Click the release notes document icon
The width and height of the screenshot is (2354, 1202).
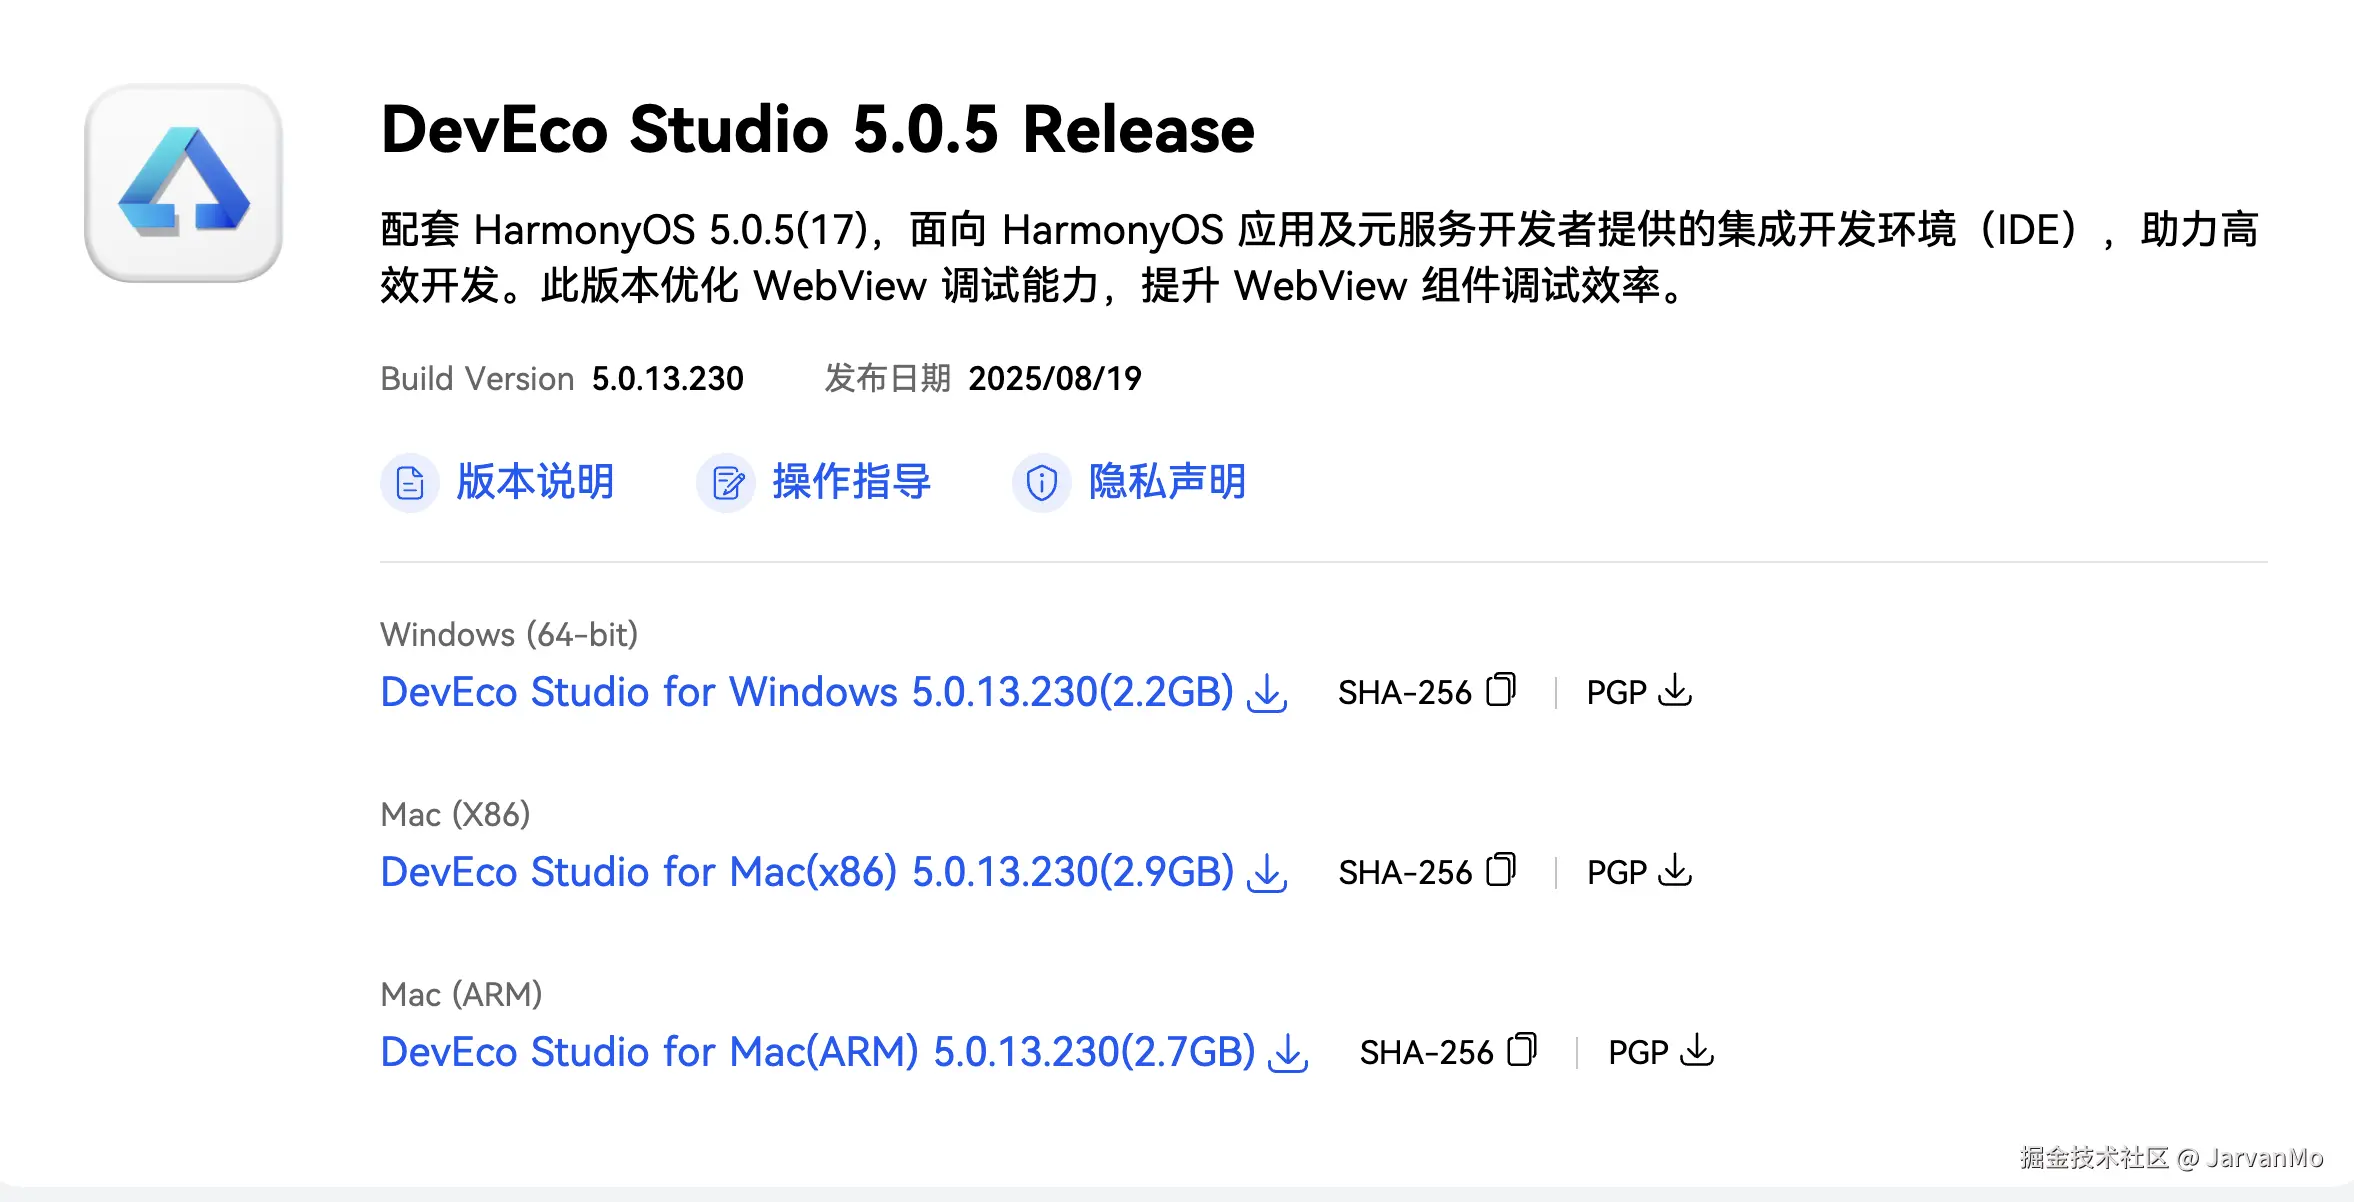[410, 483]
